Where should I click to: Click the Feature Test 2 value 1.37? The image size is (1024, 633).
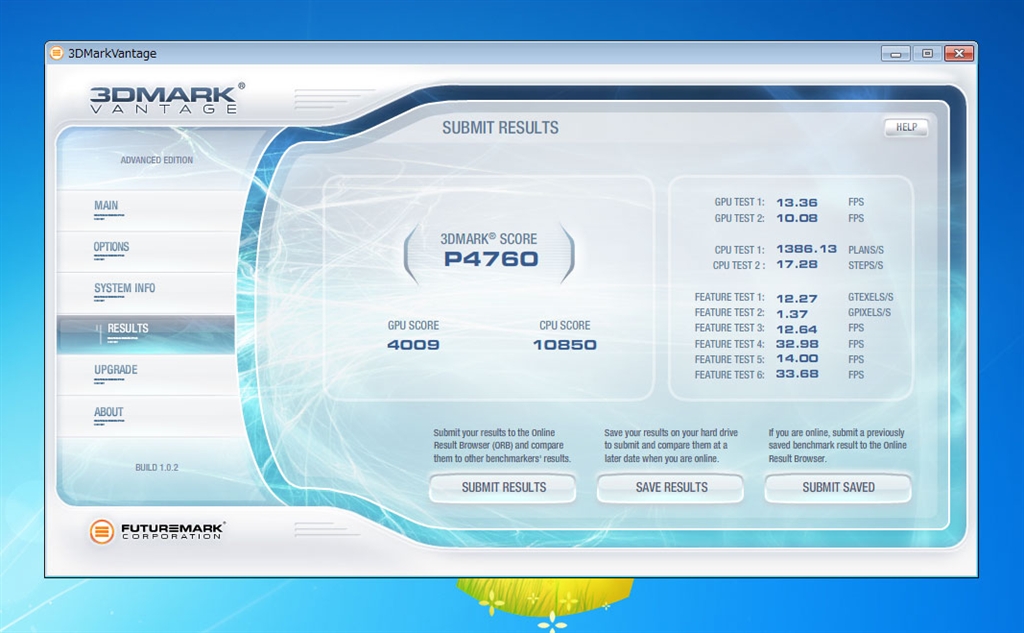point(792,314)
